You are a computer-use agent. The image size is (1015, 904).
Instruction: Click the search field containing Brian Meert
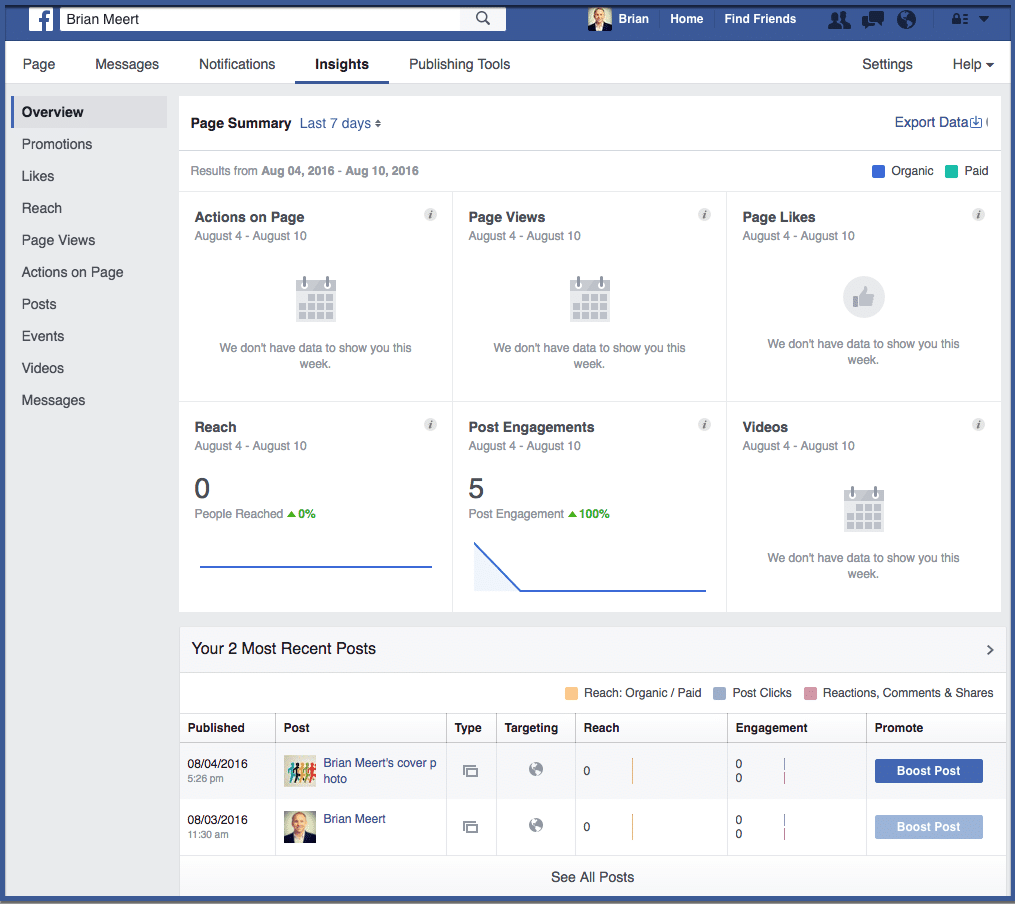pos(260,19)
